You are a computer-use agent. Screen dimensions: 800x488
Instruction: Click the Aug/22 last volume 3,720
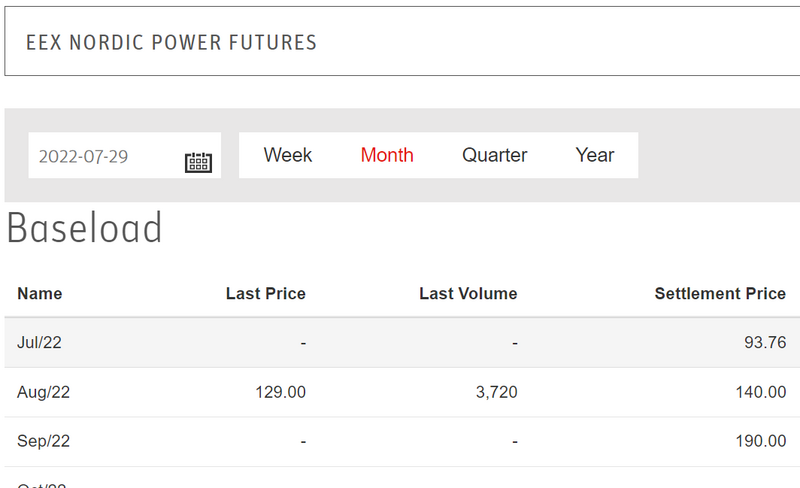[x=496, y=392]
